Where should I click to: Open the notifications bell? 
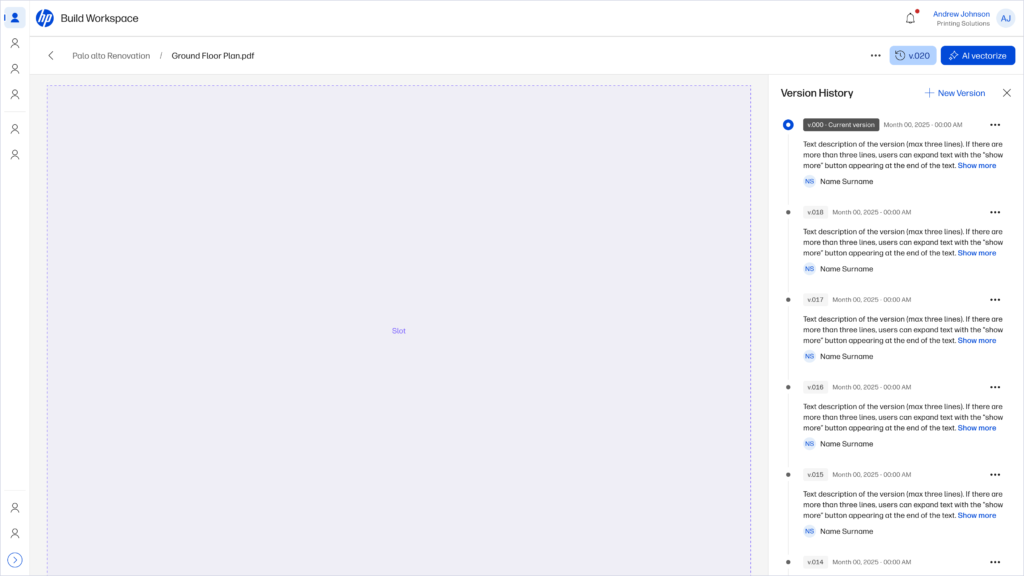pos(910,18)
